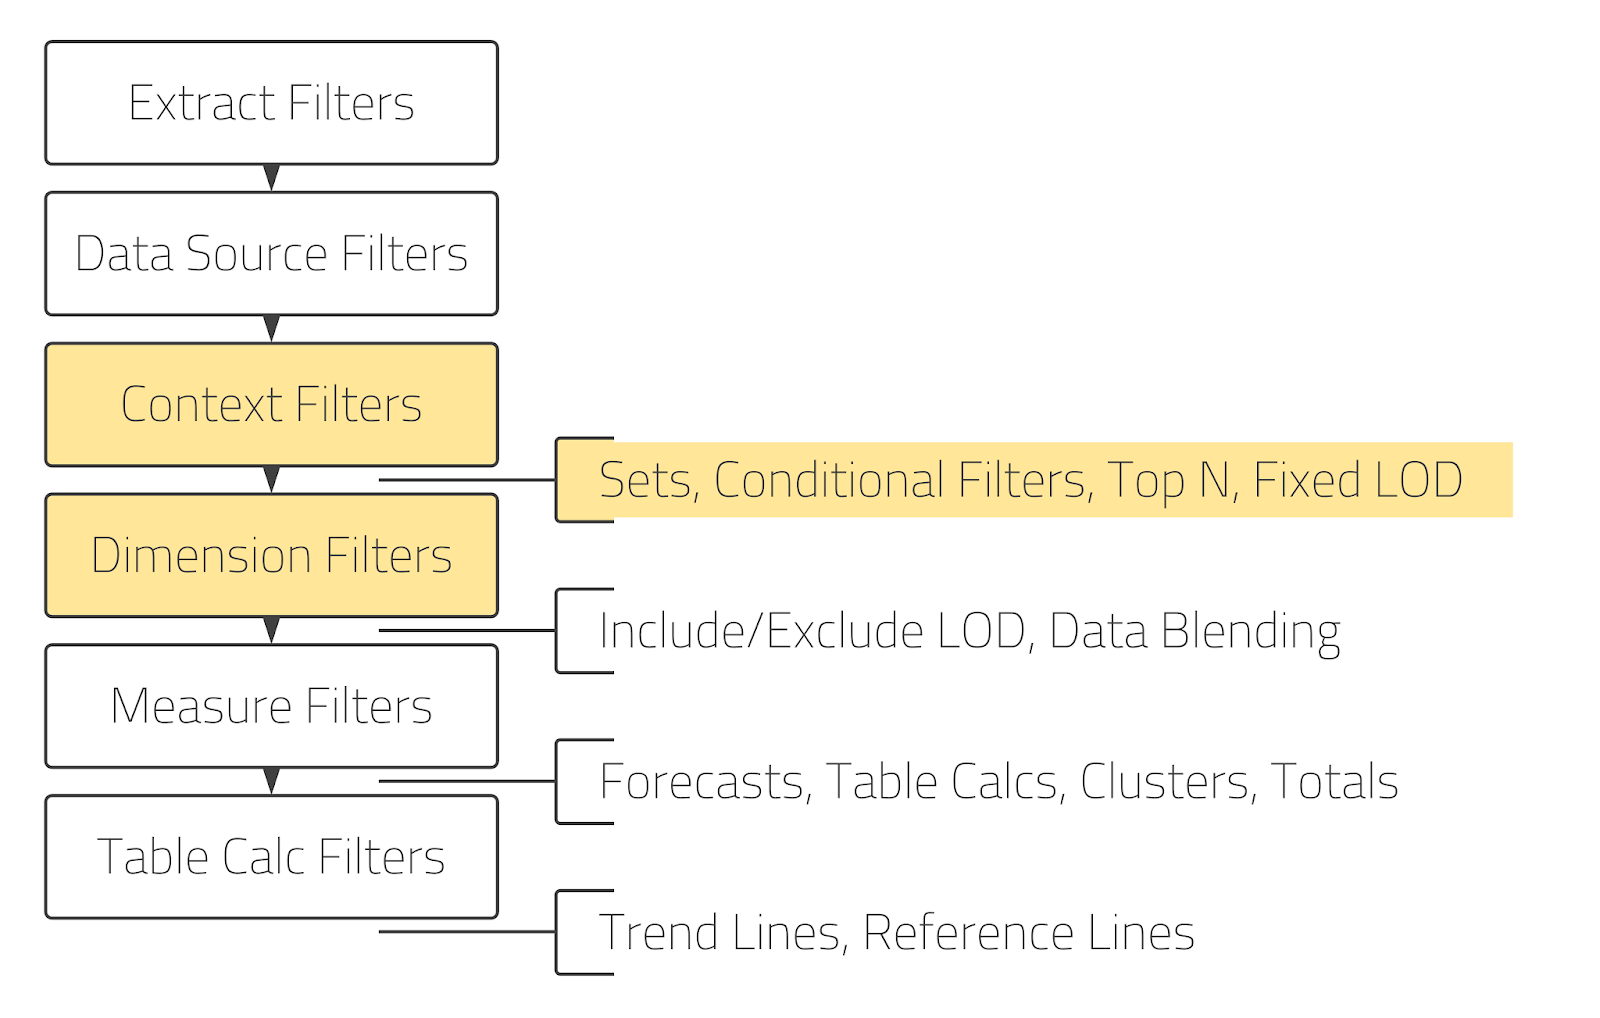Click the Measure Filters box
Viewport: 1600px width, 1018px height.
(271, 706)
